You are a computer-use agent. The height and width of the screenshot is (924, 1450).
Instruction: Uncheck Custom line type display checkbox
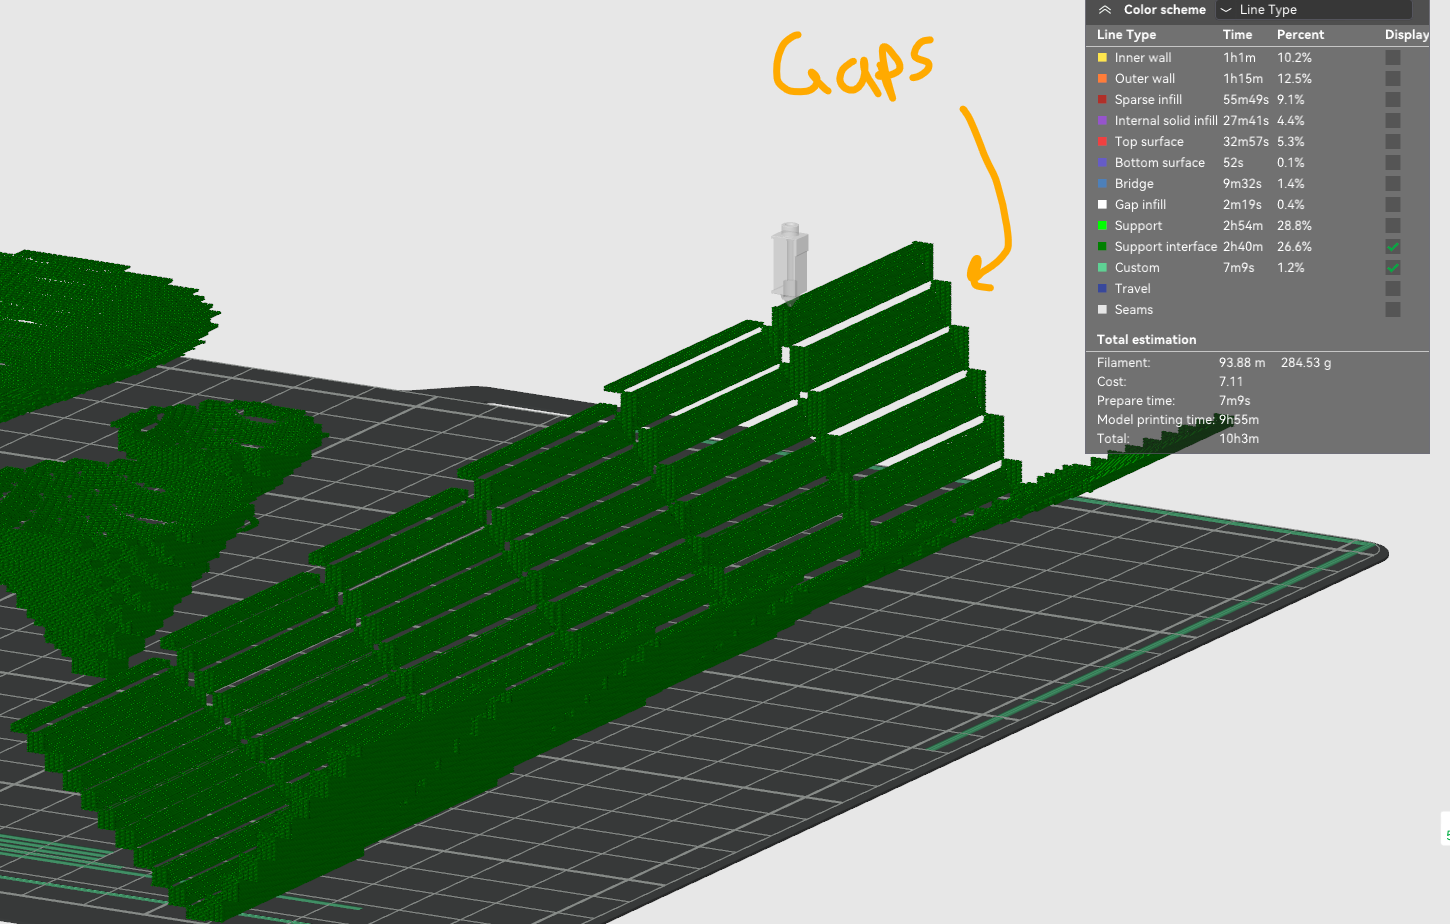point(1393,268)
